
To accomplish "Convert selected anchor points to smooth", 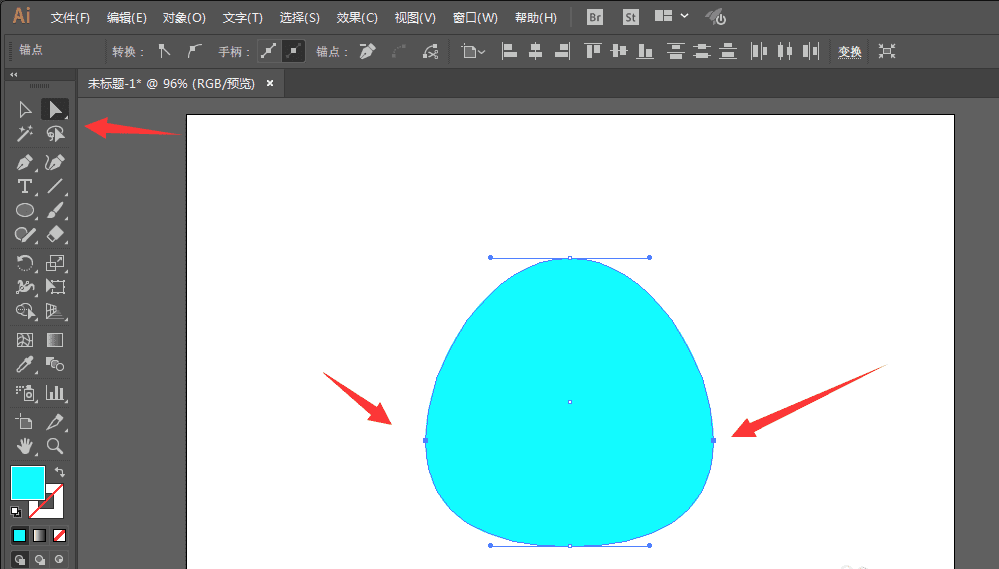I will point(194,51).
